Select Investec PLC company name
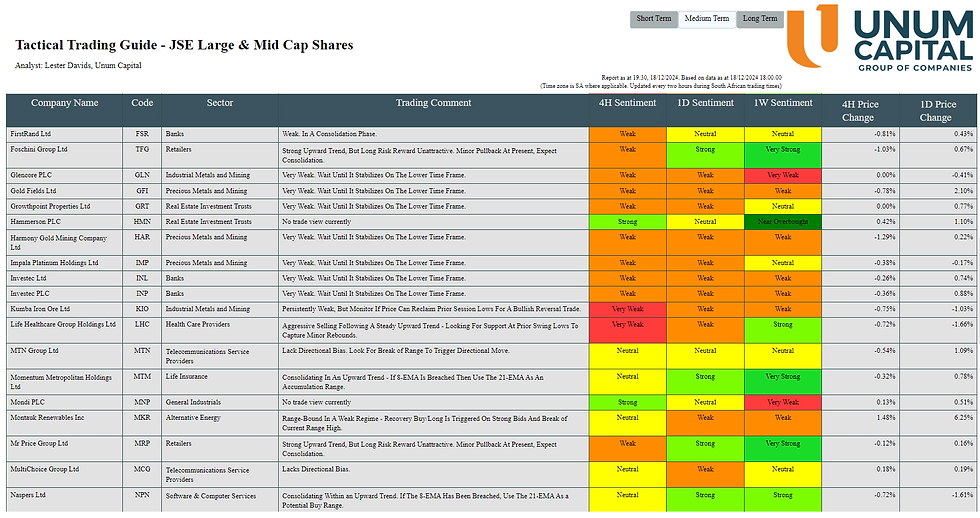The height and width of the screenshot is (518, 980). [29, 294]
